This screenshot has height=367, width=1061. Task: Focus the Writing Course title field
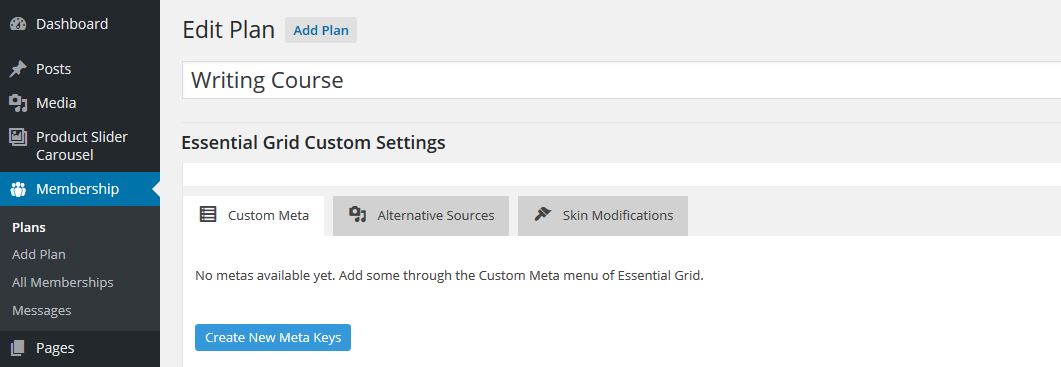(621, 81)
